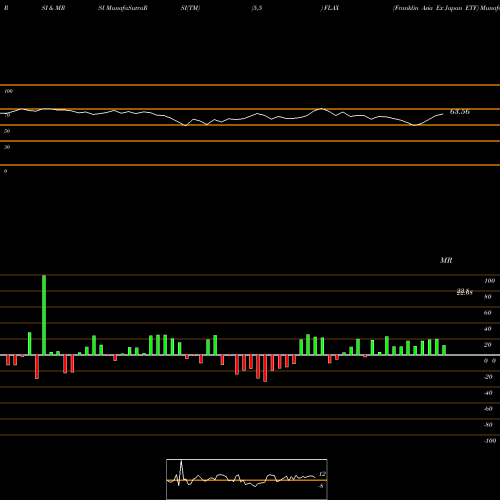Image resolution: width=500 pixels, height=500 pixels.
Task: Click the RSI axis label 50
Action: (7, 131)
